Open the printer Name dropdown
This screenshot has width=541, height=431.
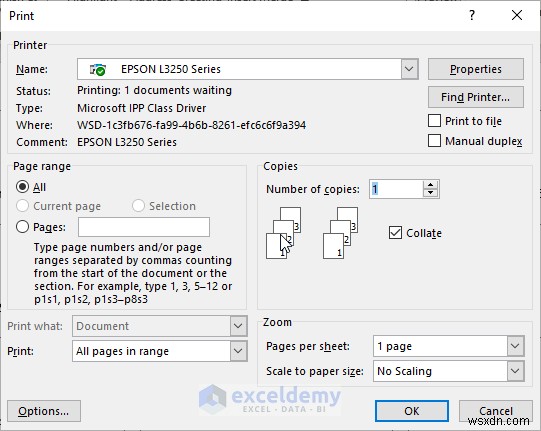click(409, 69)
